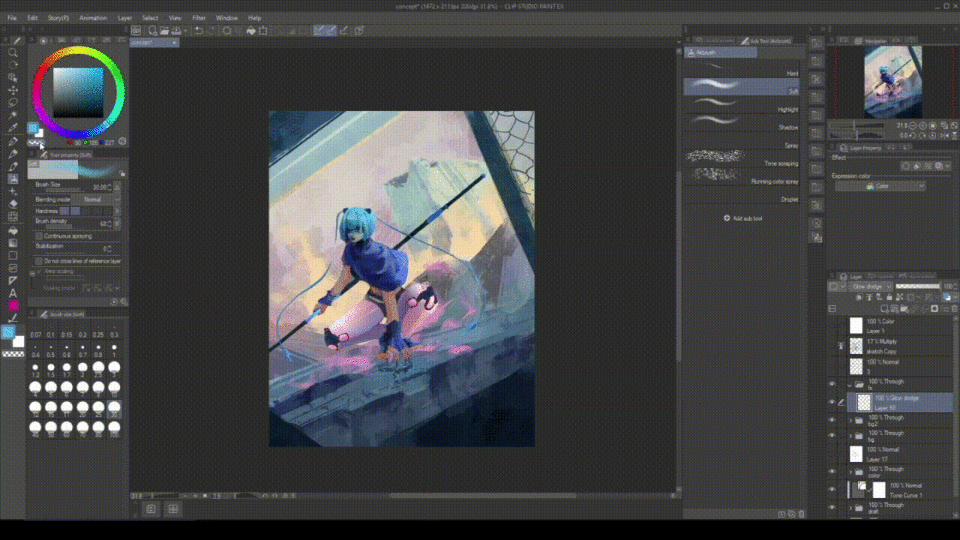Click Zoom out in Navigator panel

tap(913, 126)
